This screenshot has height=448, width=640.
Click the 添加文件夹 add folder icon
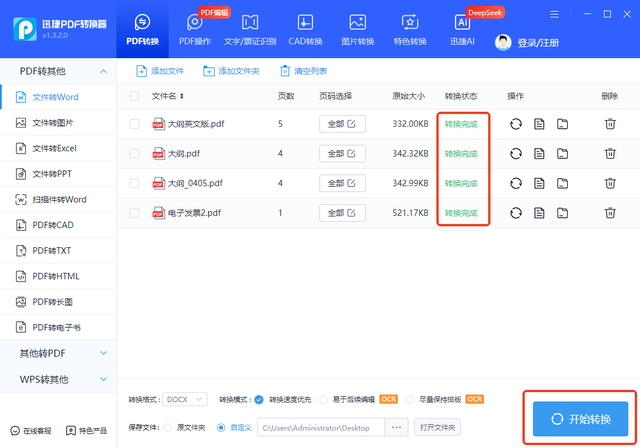click(209, 72)
